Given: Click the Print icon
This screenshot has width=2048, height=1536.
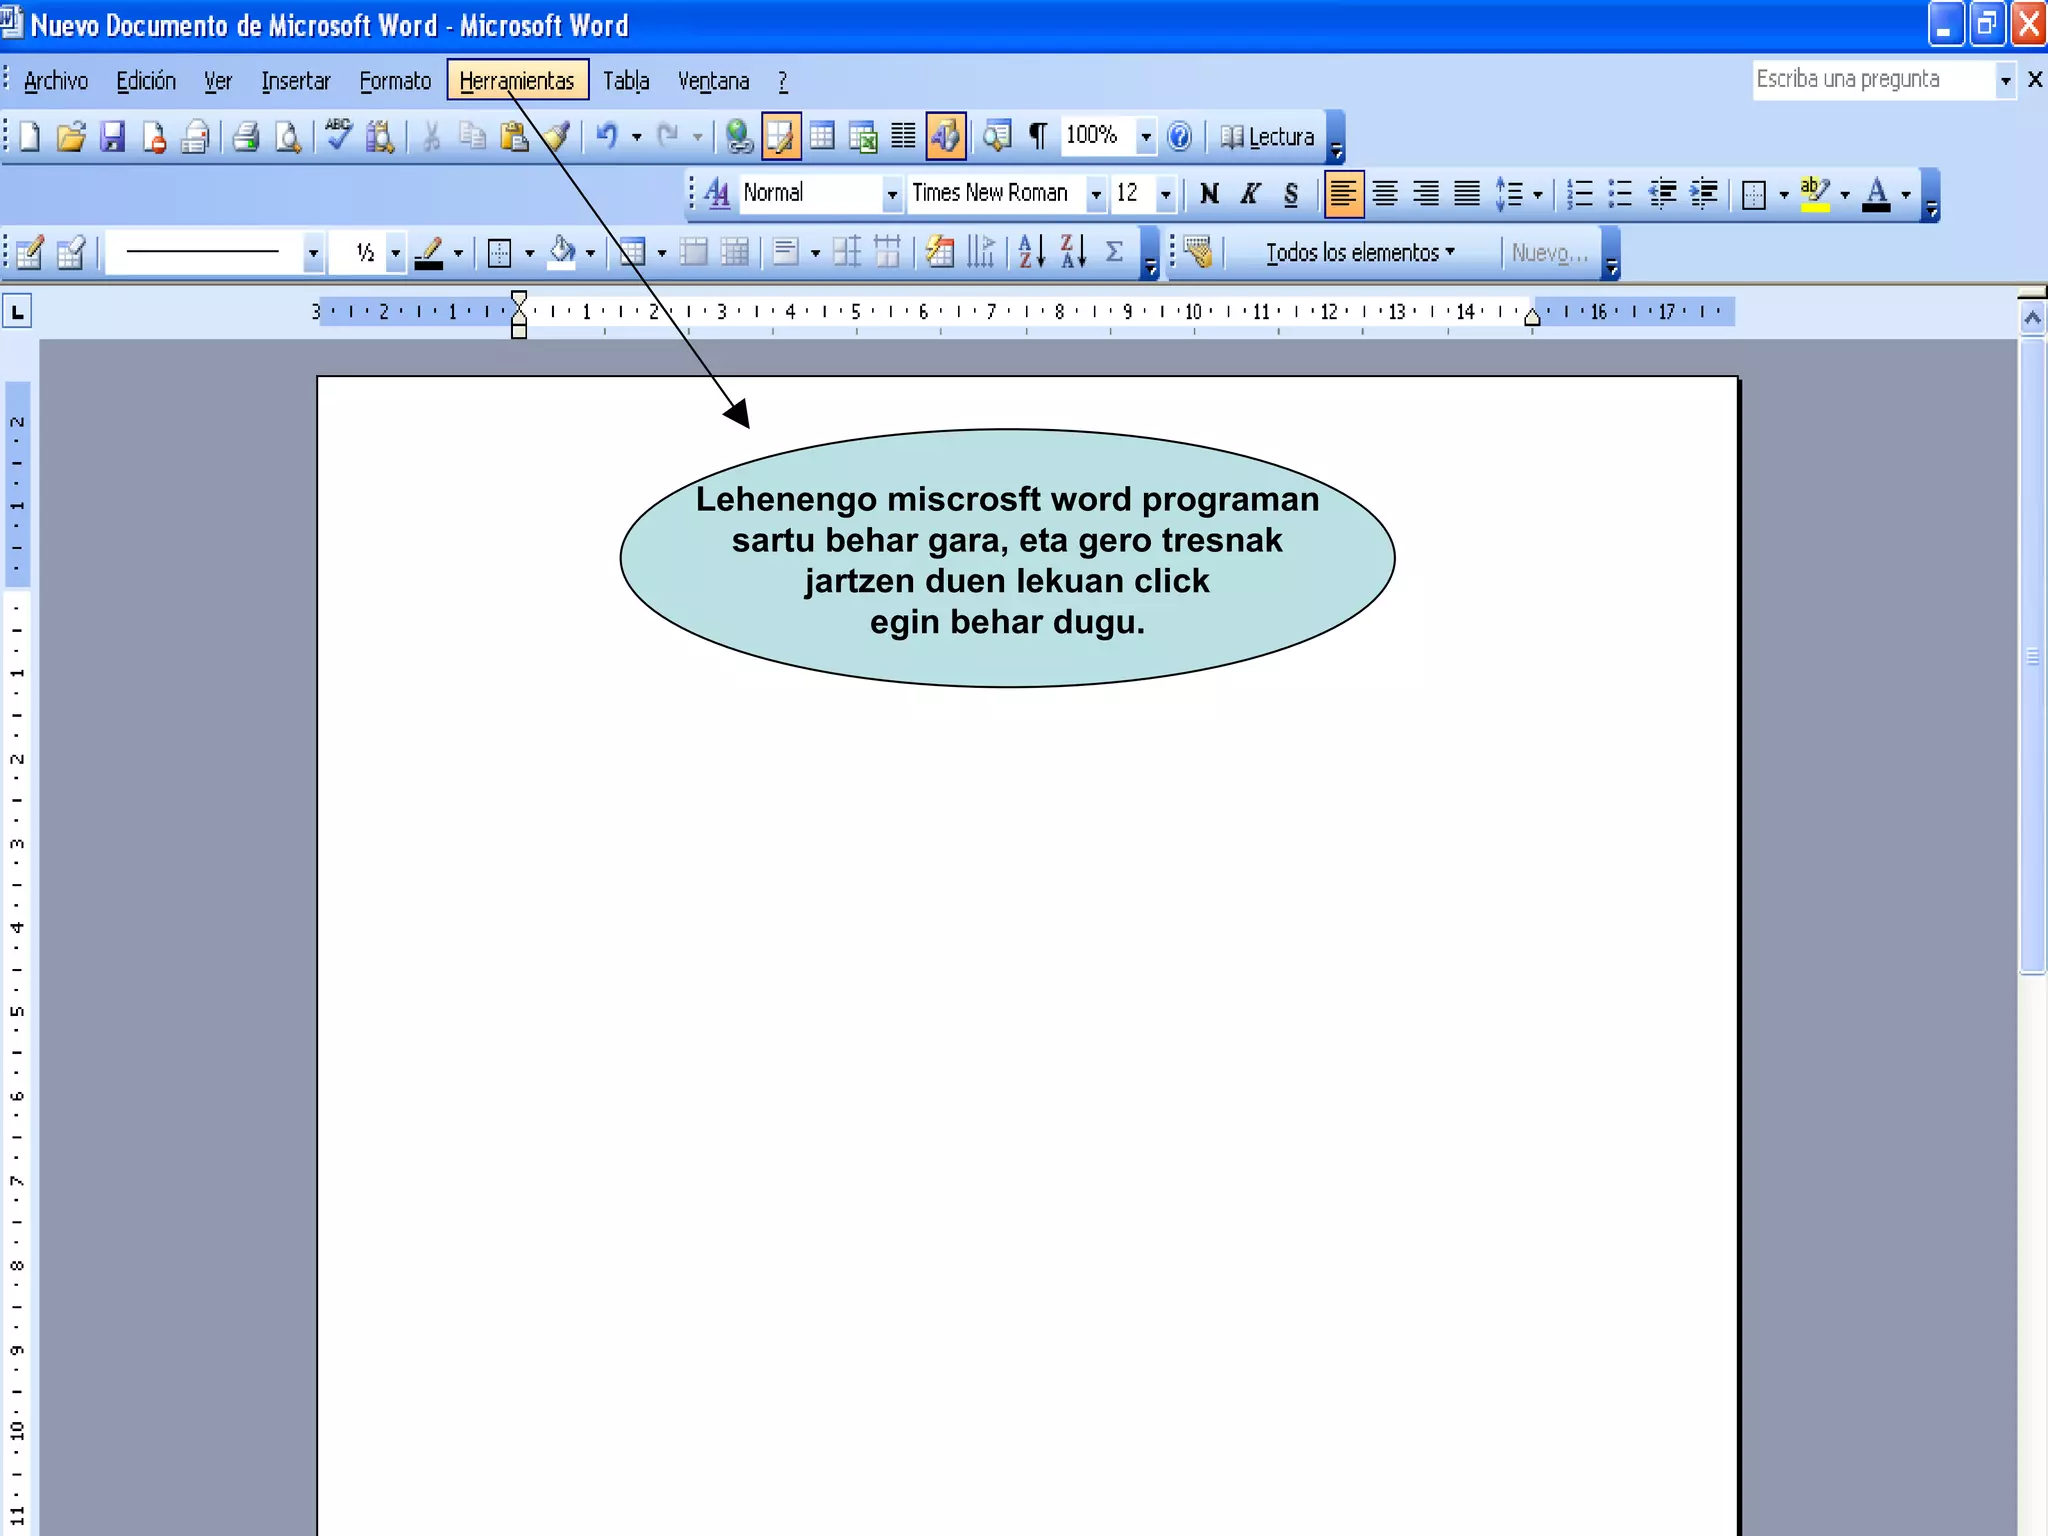Looking at the screenshot, I should pyautogui.click(x=246, y=137).
